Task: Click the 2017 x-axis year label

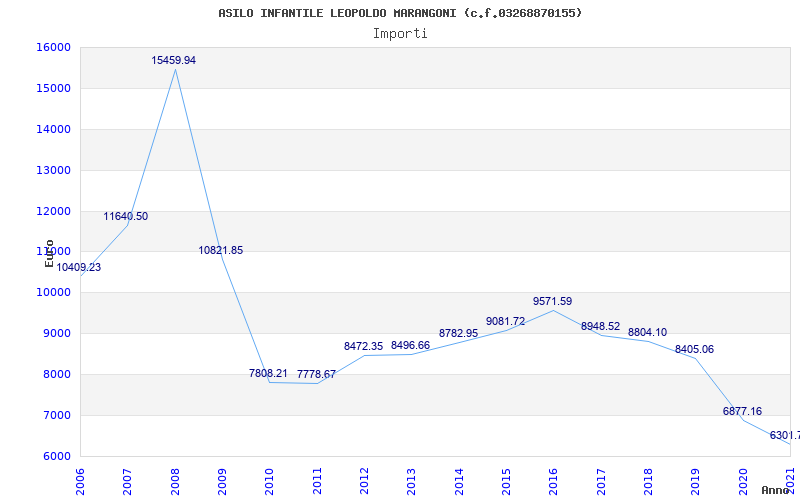Action: click(601, 482)
